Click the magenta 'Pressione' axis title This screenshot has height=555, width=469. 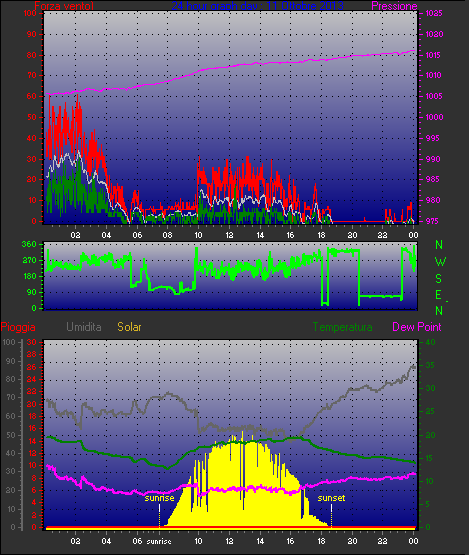[394, 6]
